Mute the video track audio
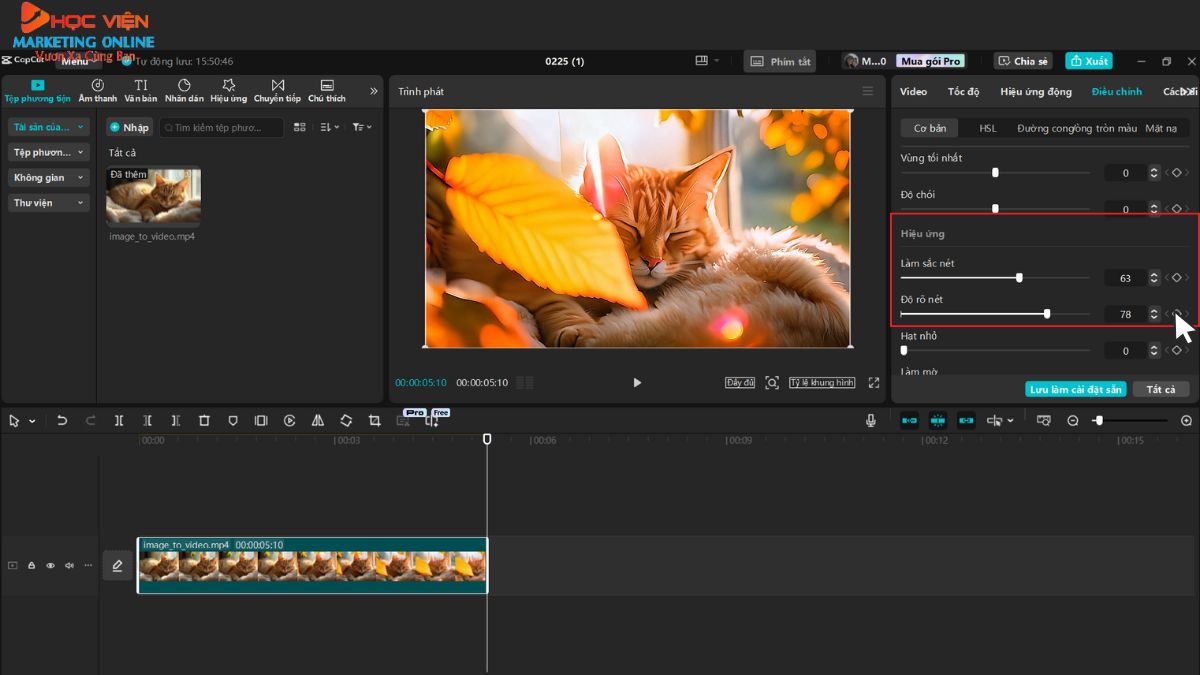The height and width of the screenshot is (675, 1200). (x=69, y=566)
